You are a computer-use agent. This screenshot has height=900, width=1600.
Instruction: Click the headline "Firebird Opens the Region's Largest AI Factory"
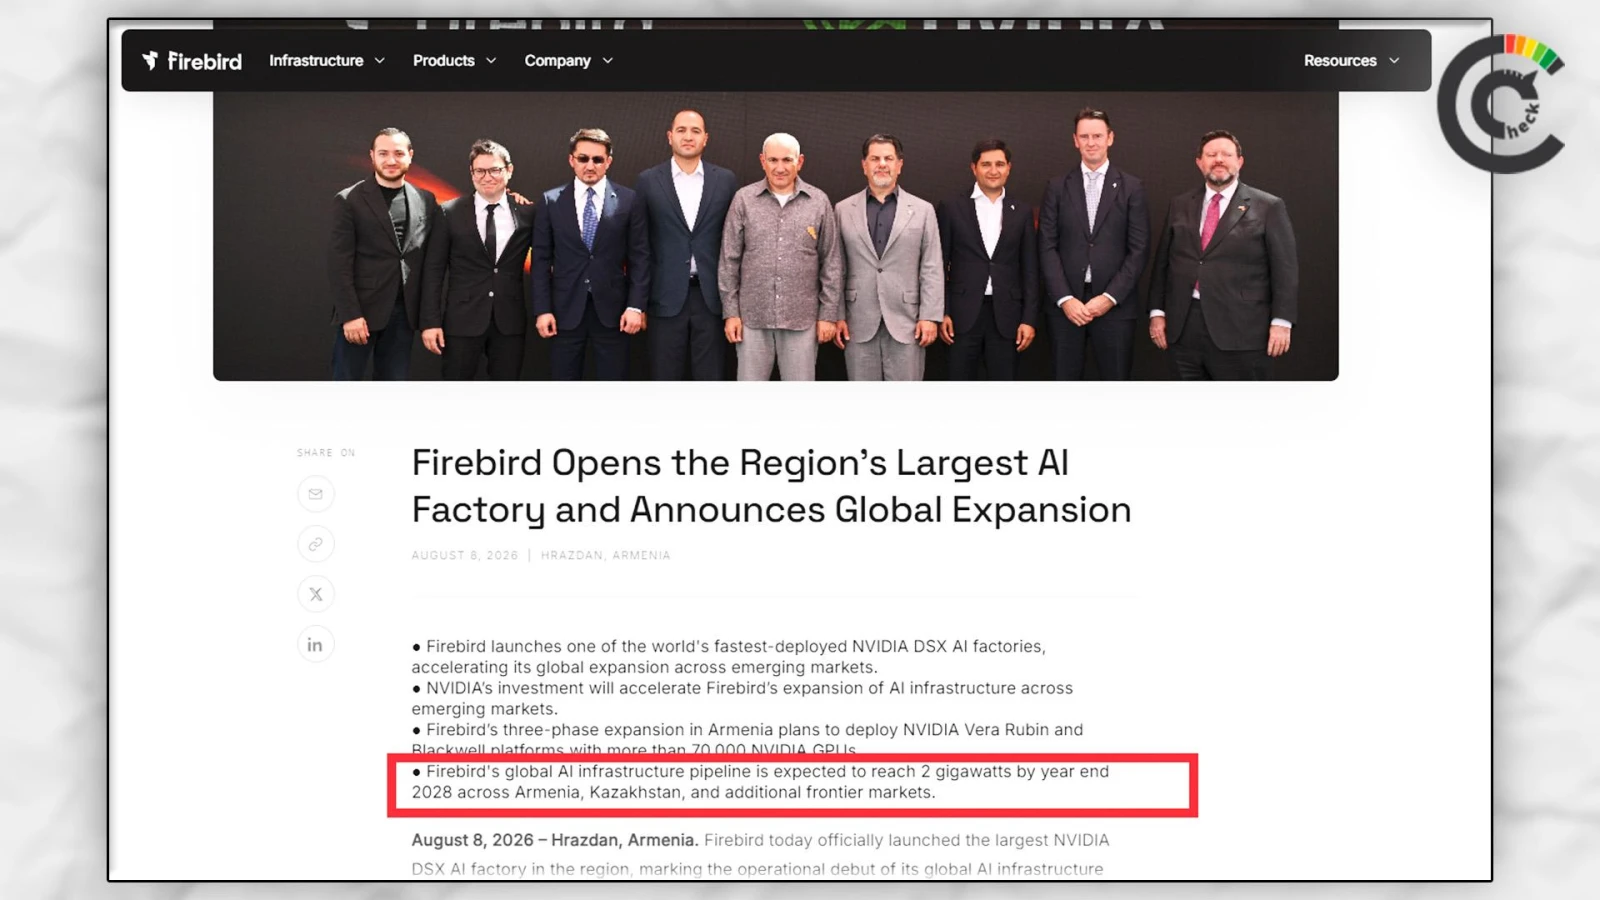coord(771,486)
